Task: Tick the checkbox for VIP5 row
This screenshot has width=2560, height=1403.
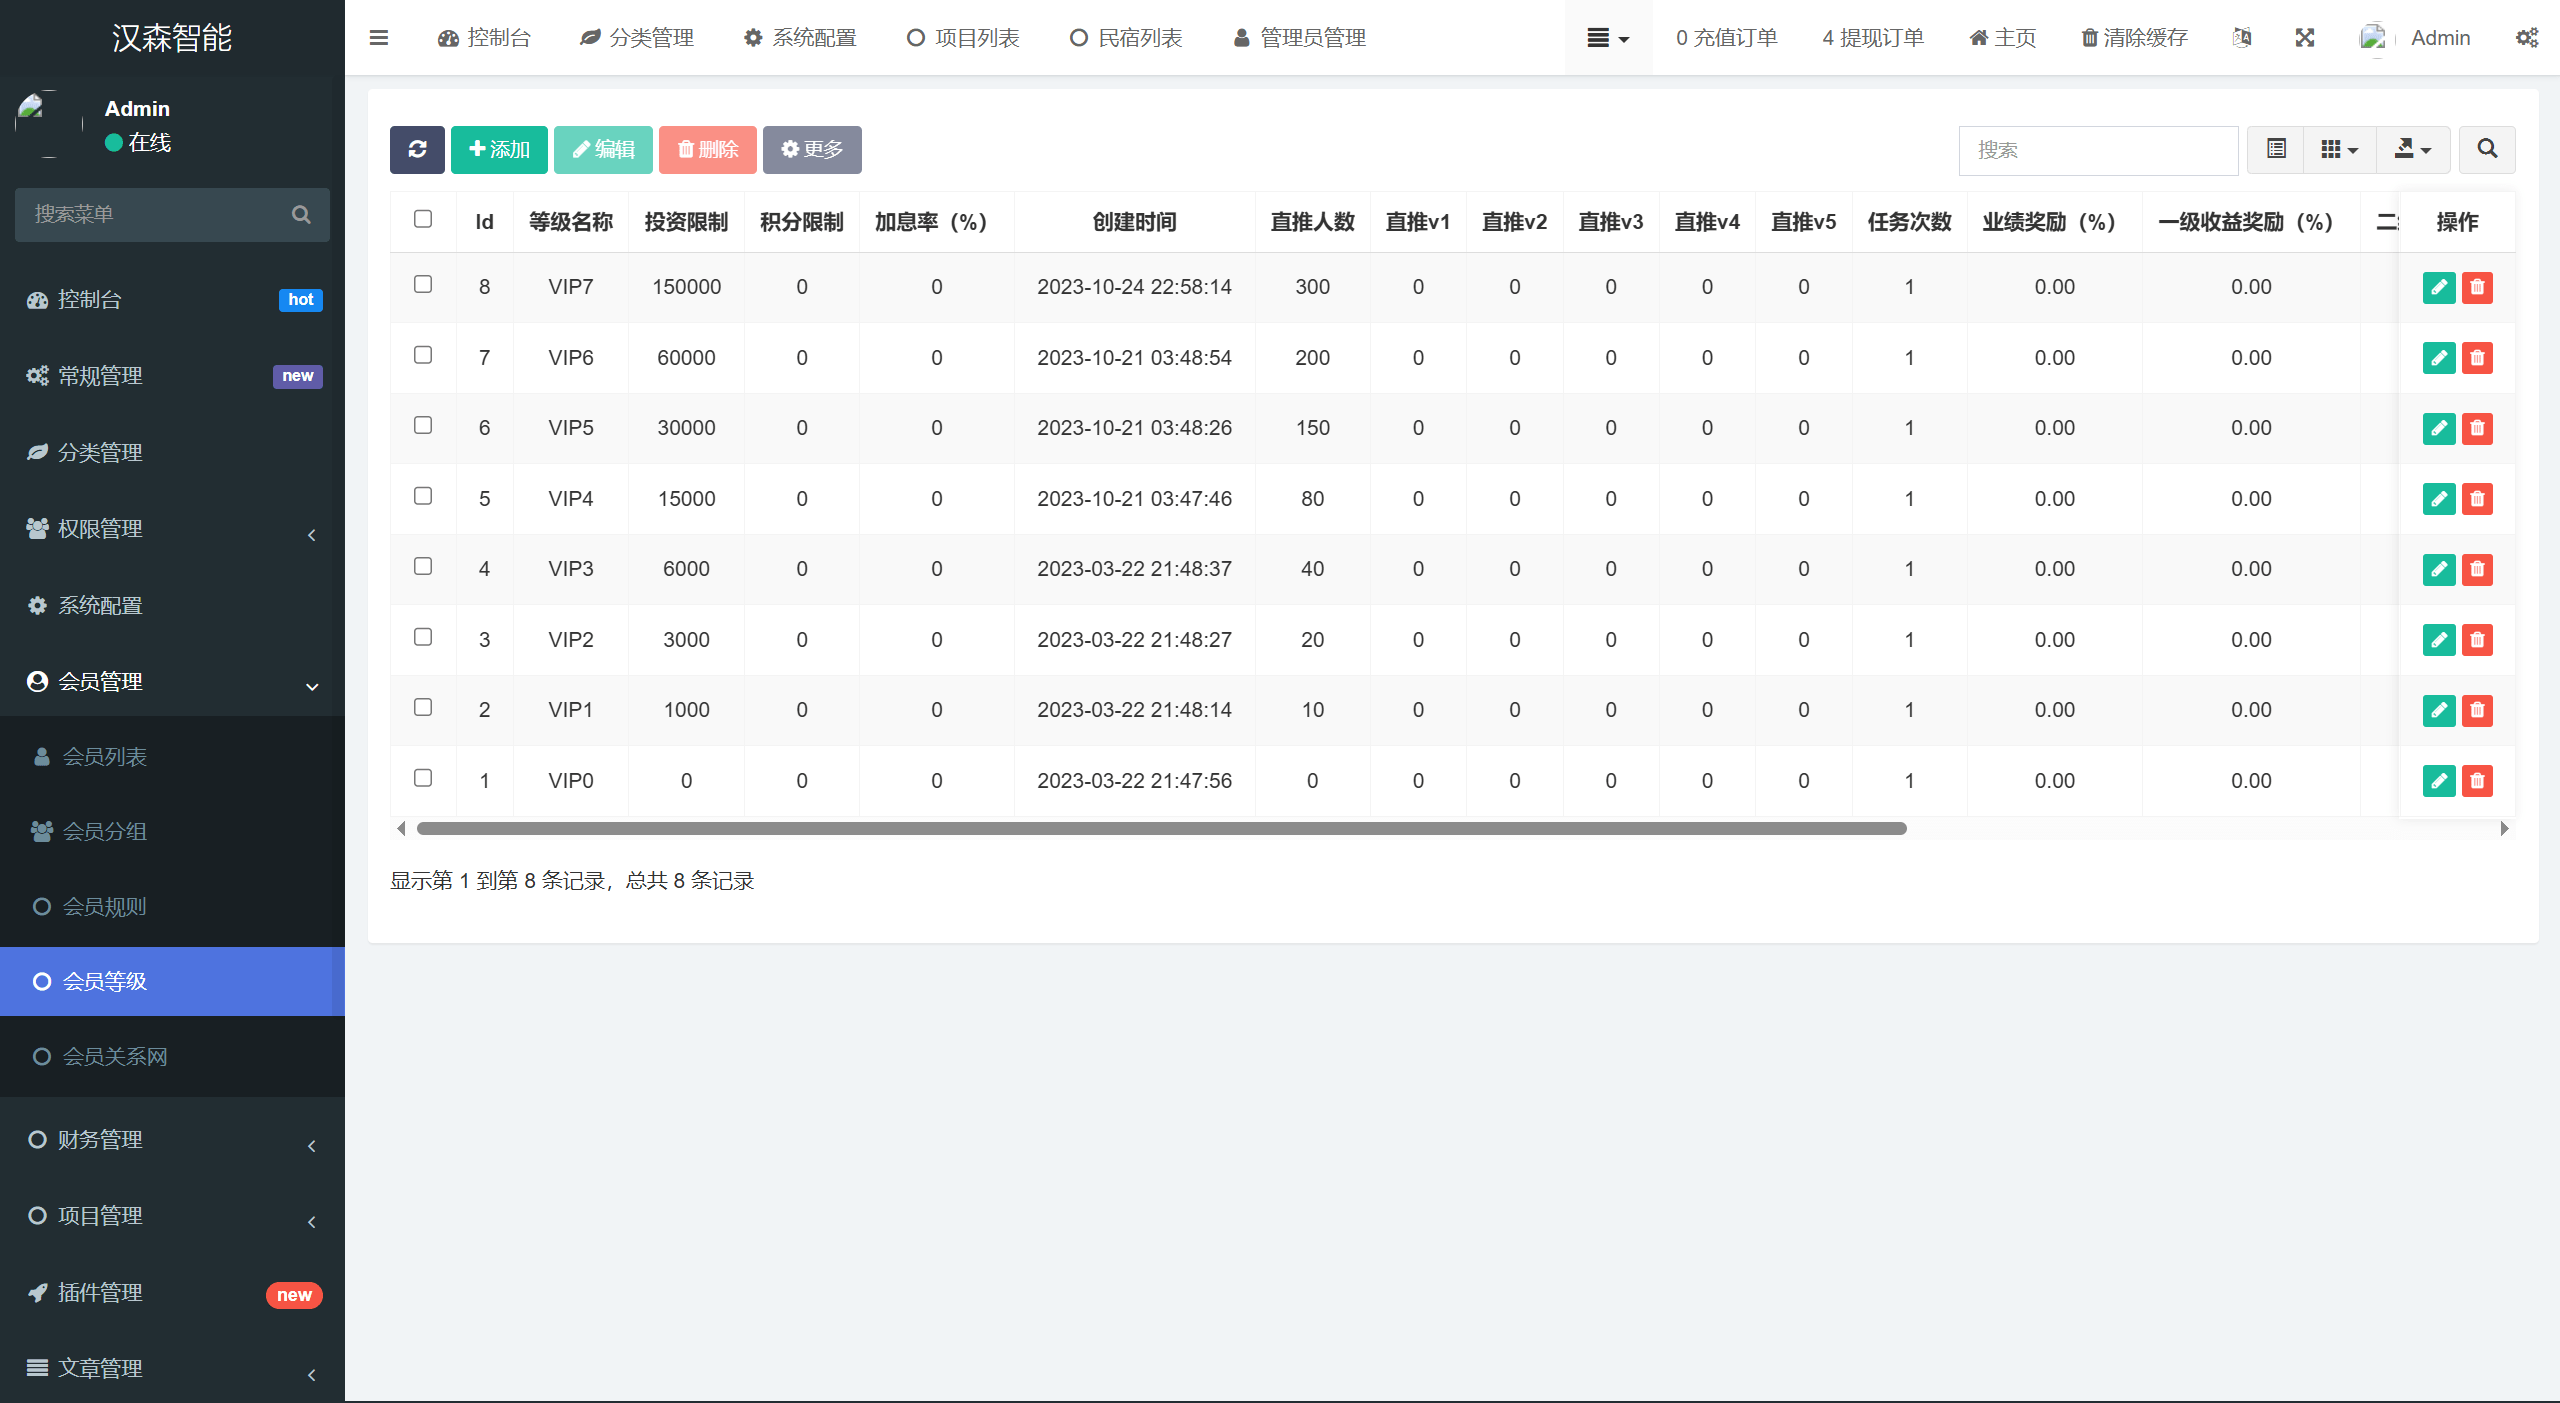Action: coord(423,426)
